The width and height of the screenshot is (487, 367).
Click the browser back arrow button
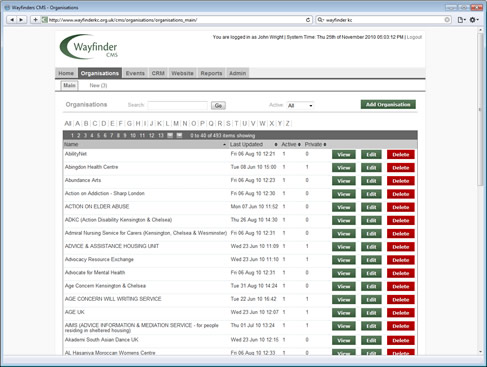point(12,20)
